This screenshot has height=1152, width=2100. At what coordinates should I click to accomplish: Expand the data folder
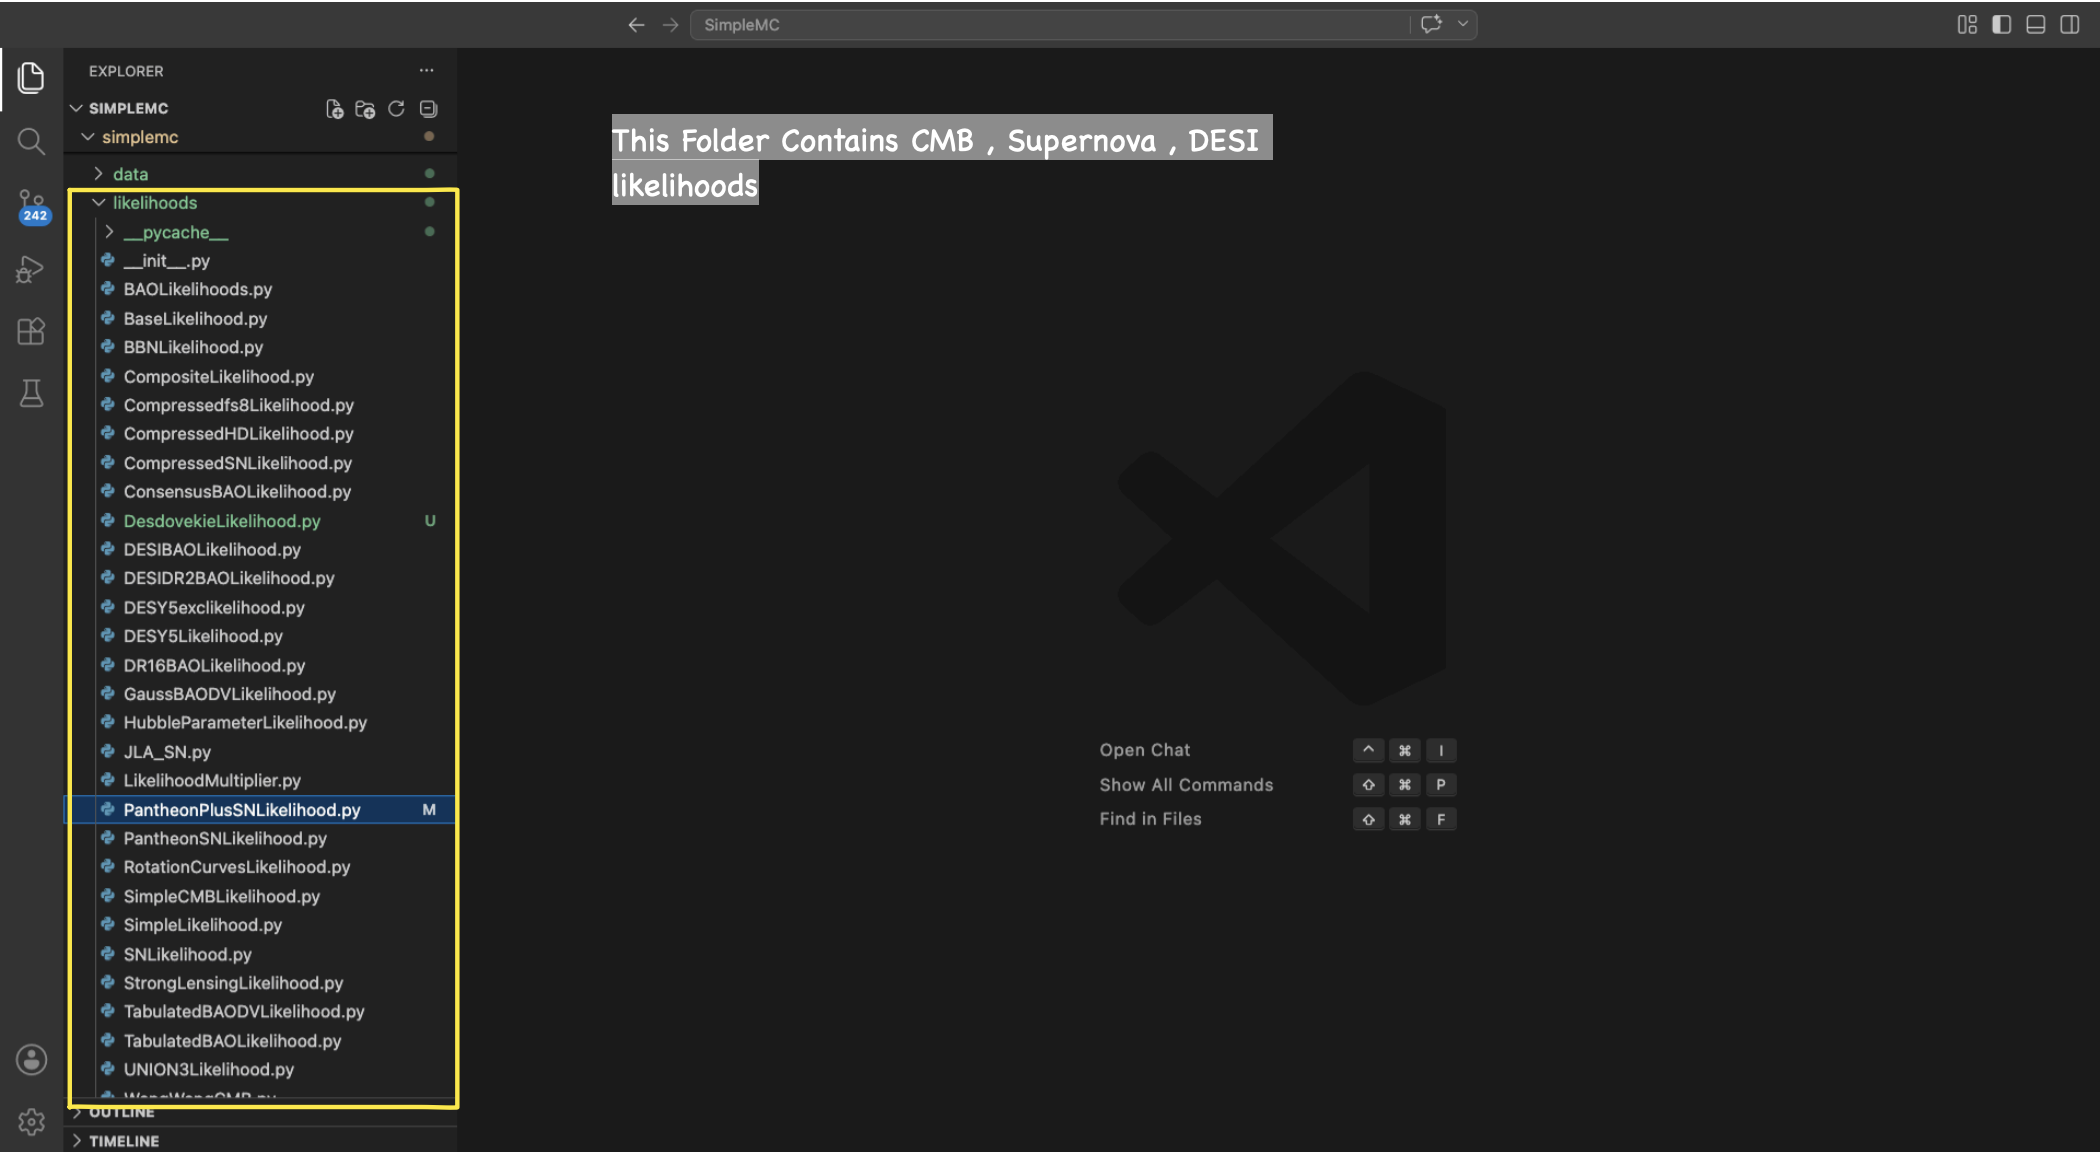click(98, 174)
